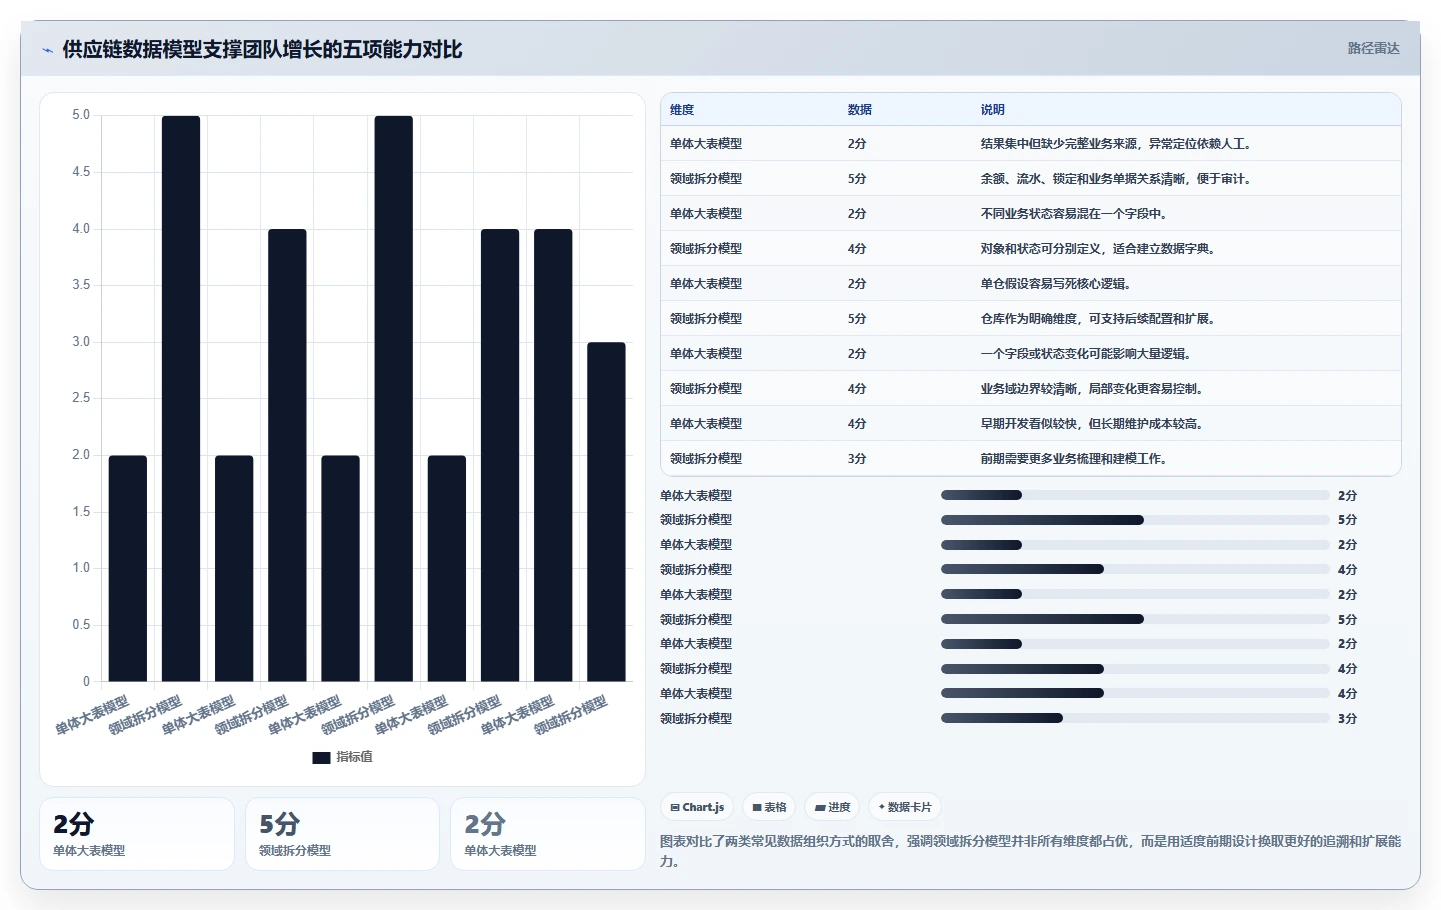This screenshot has height=910, width=1441.
Task: Open the 路径雷达 label in the header
Action: (x=1373, y=48)
